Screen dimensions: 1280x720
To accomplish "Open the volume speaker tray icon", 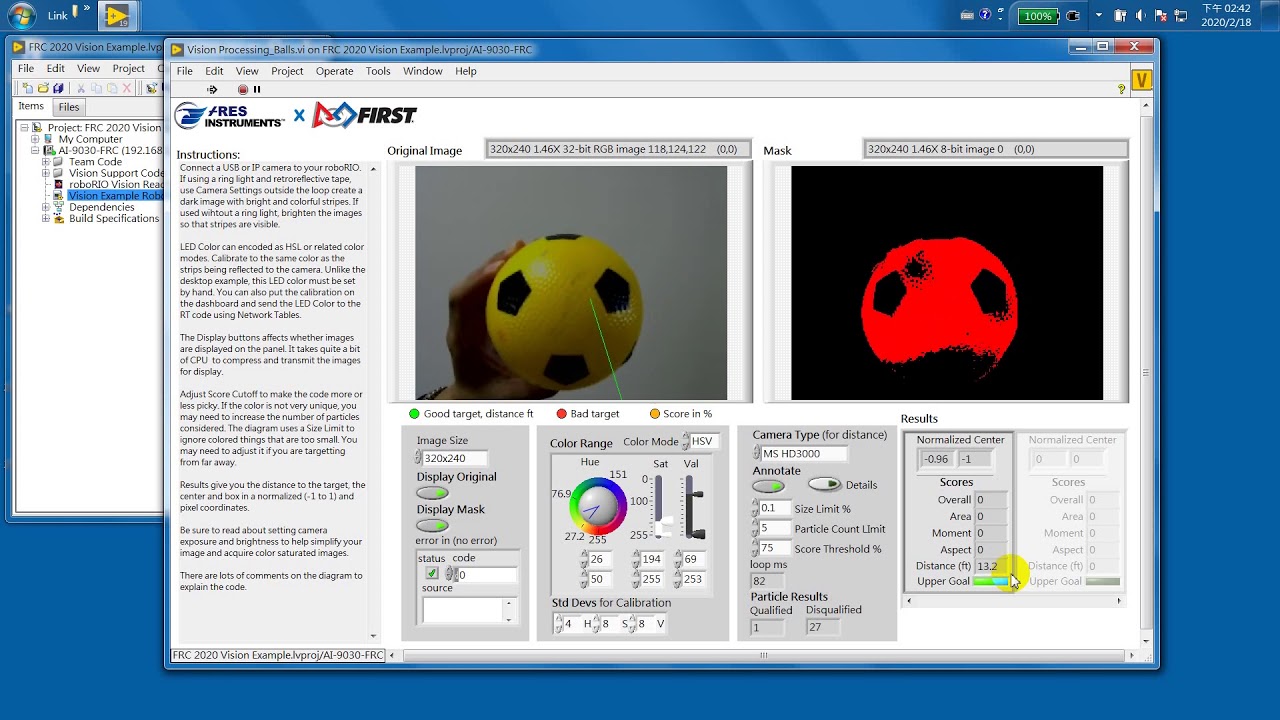I will click(x=1141, y=16).
